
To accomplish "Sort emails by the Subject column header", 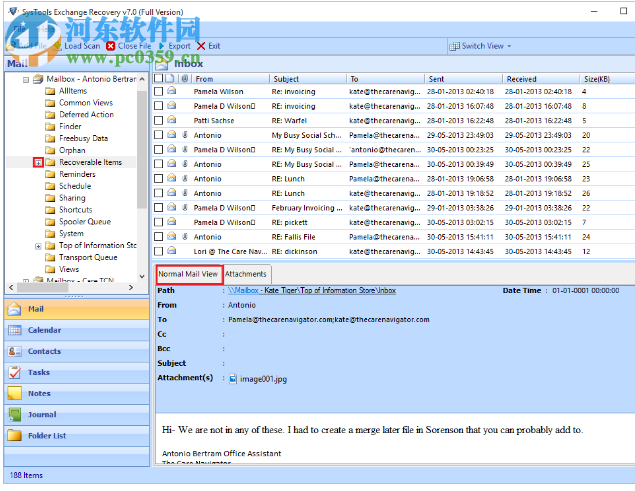I will coord(308,79).
